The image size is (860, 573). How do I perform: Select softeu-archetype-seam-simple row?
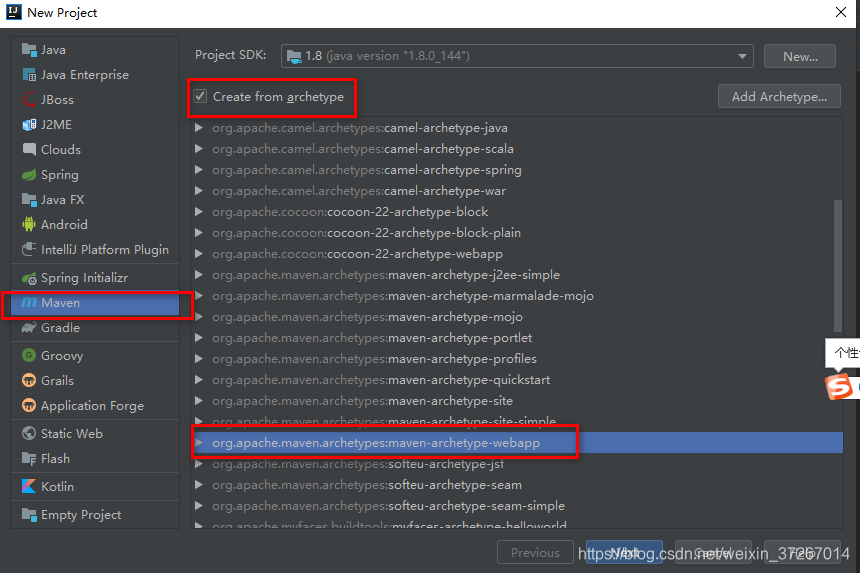tap(517, 506)
